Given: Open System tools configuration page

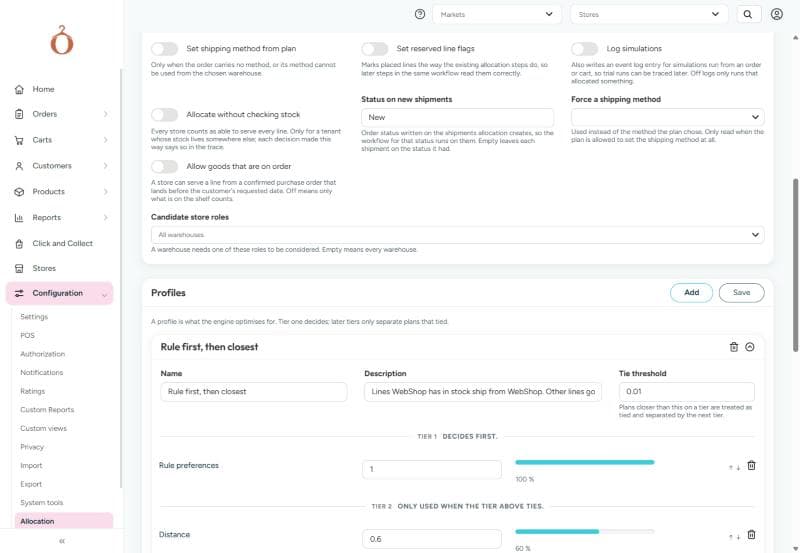Looking at the screenshot, I should pos(42,503).
